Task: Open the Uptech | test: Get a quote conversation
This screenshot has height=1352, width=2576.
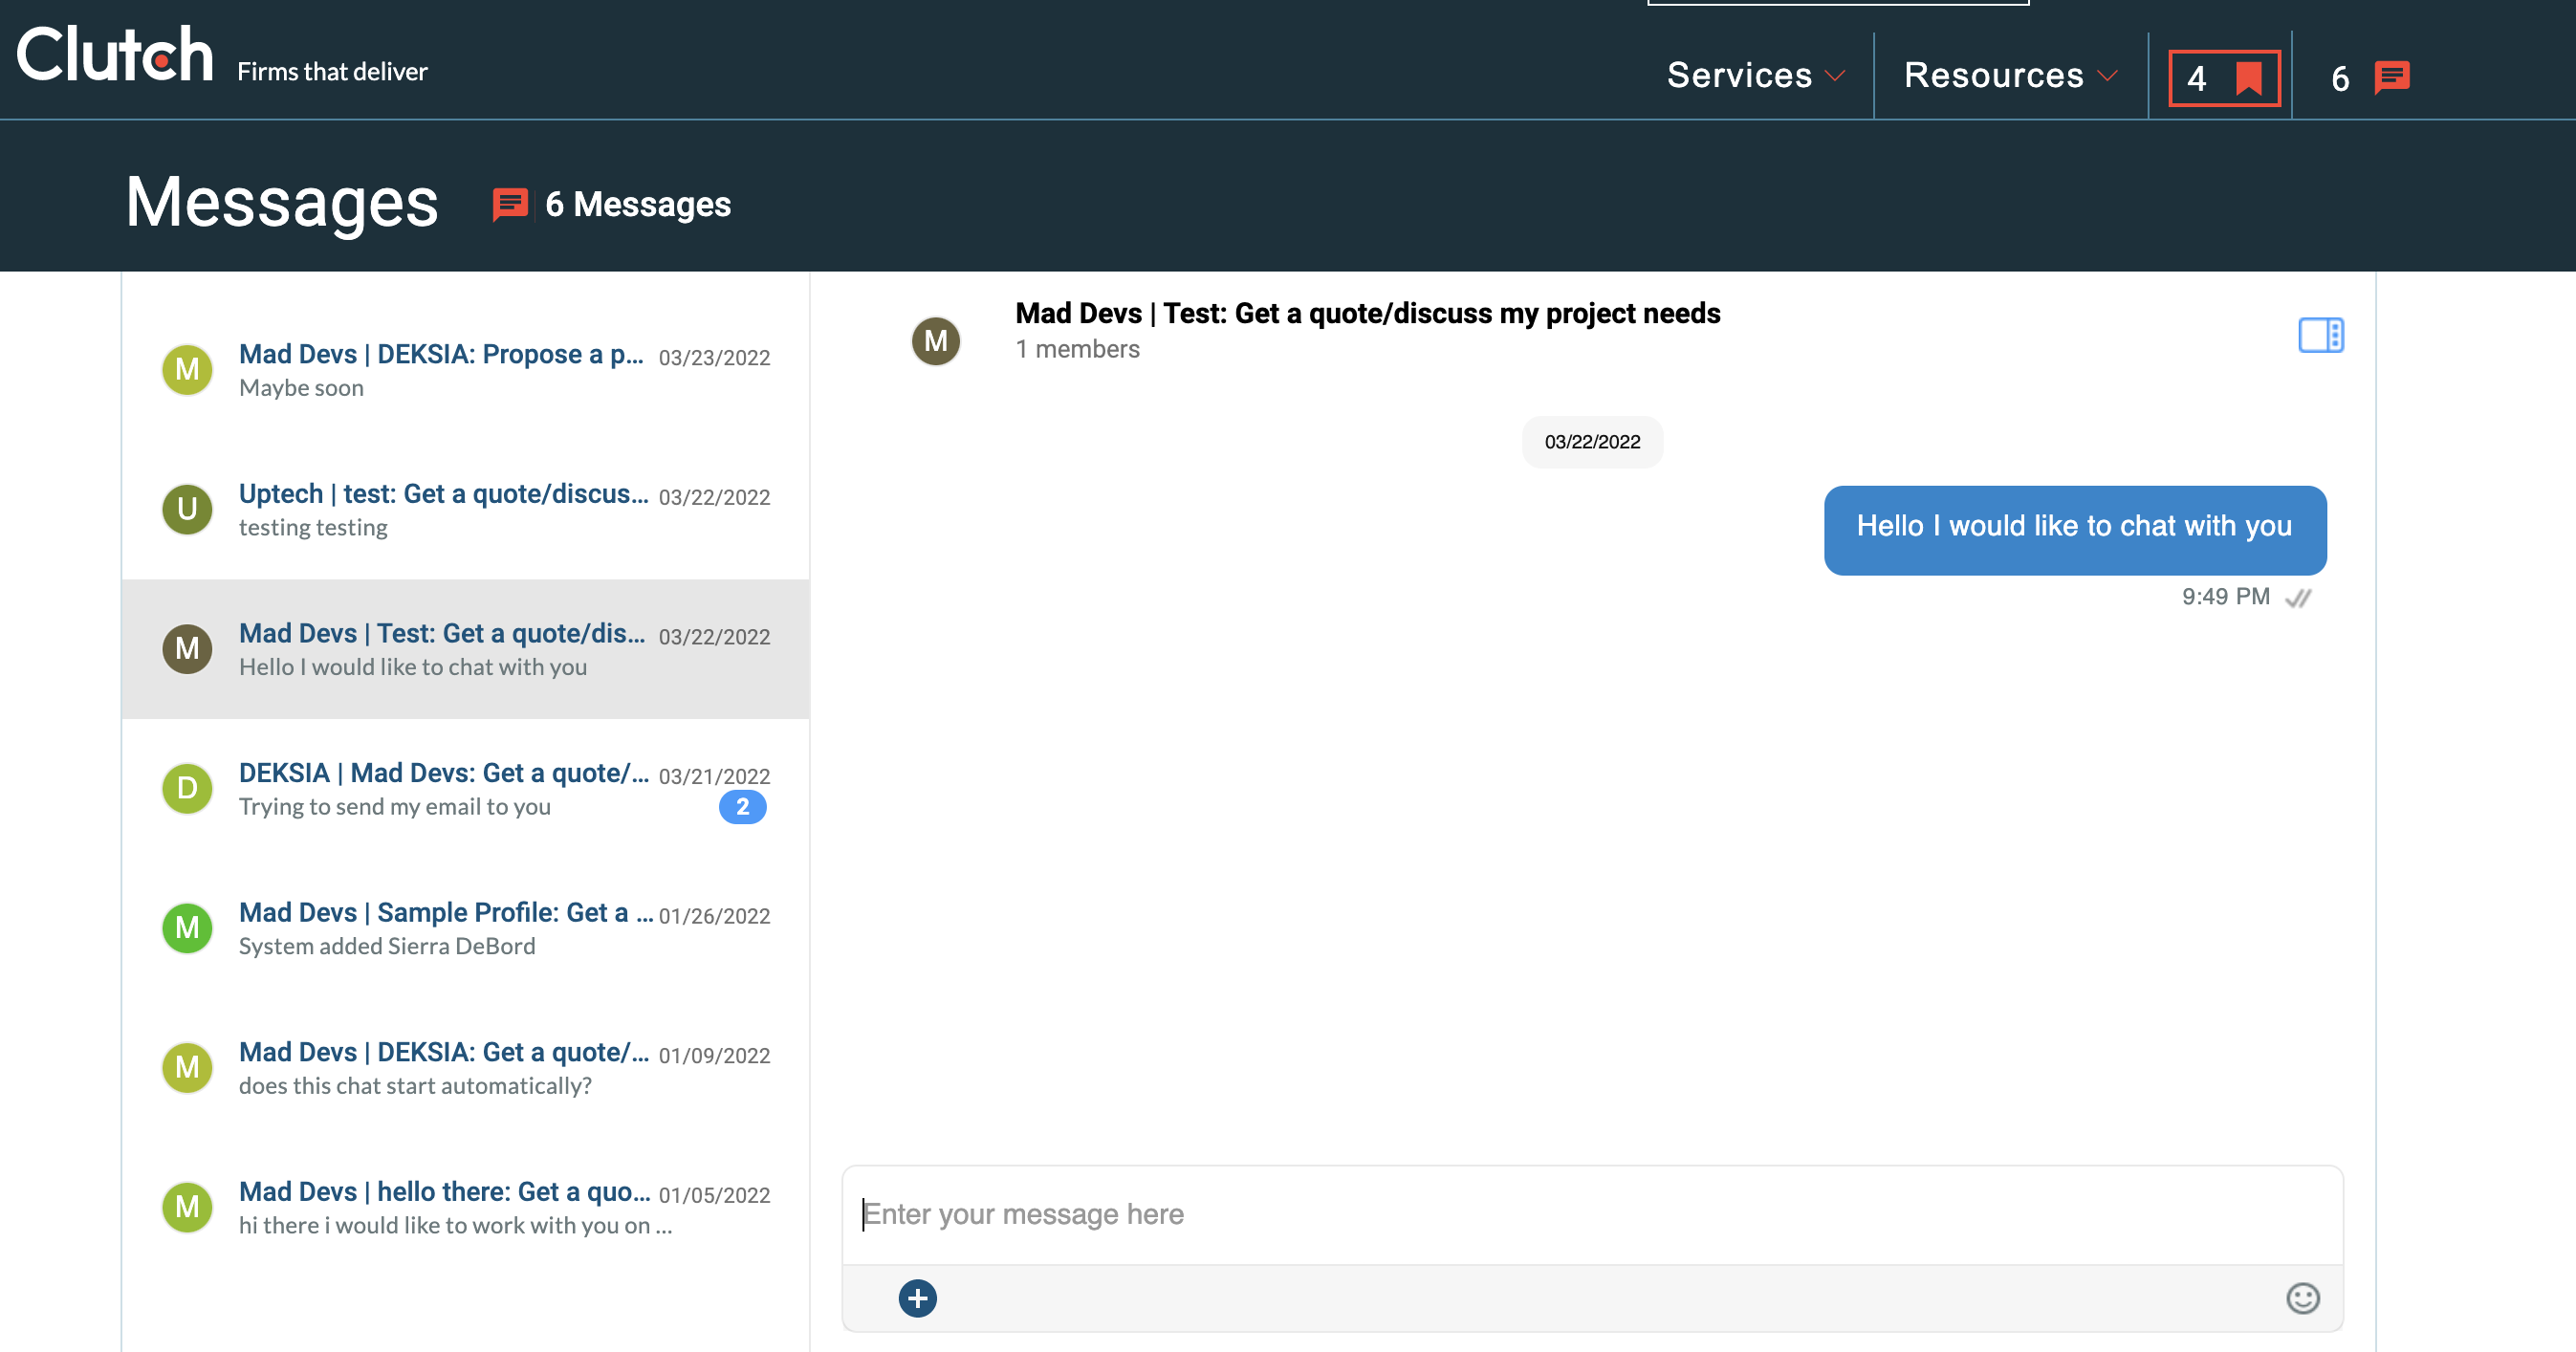Action: [x=465, y=509]
